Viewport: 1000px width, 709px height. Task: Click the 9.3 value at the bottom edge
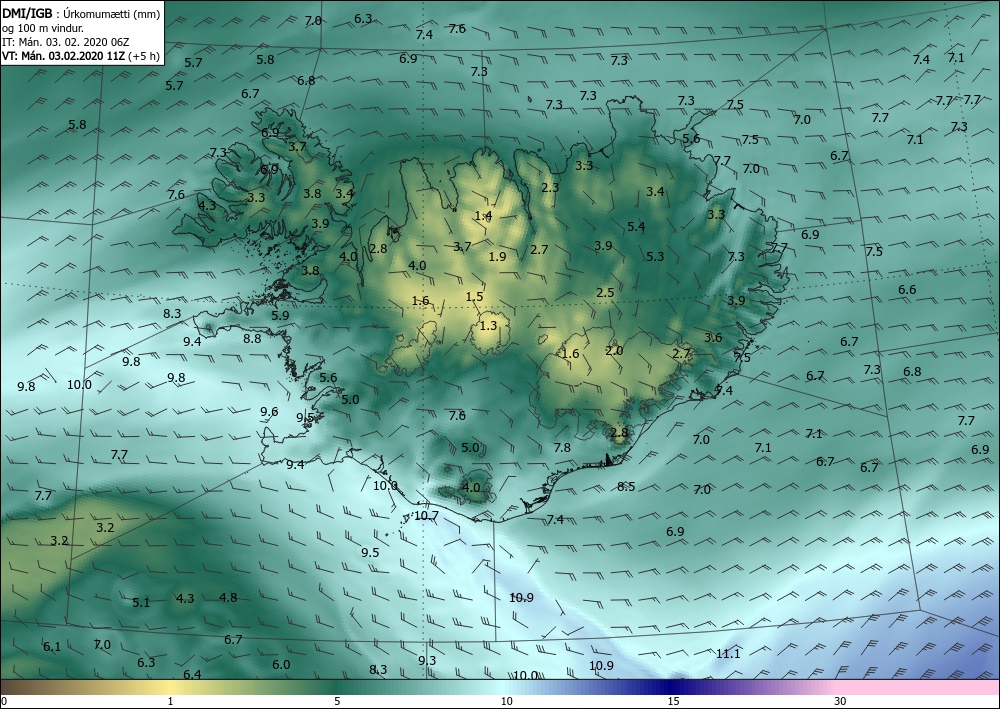(x=427, y=661)
